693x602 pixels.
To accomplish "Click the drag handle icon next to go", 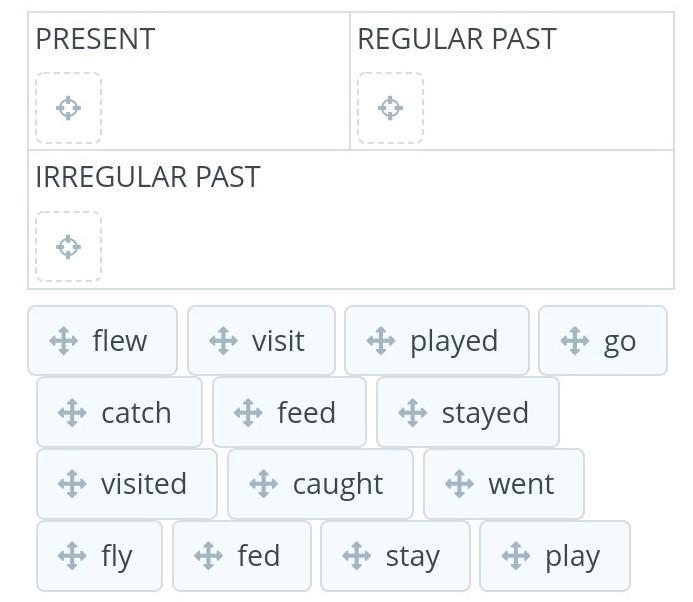I will pos(575,341).
